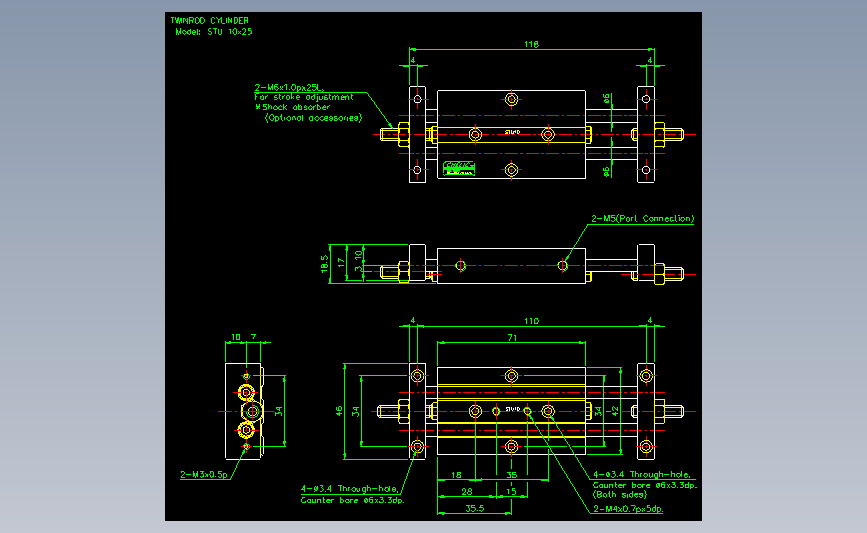Select the 28 horizontal dimension
This screenshot has height=533, width=867.
[467, 492]
